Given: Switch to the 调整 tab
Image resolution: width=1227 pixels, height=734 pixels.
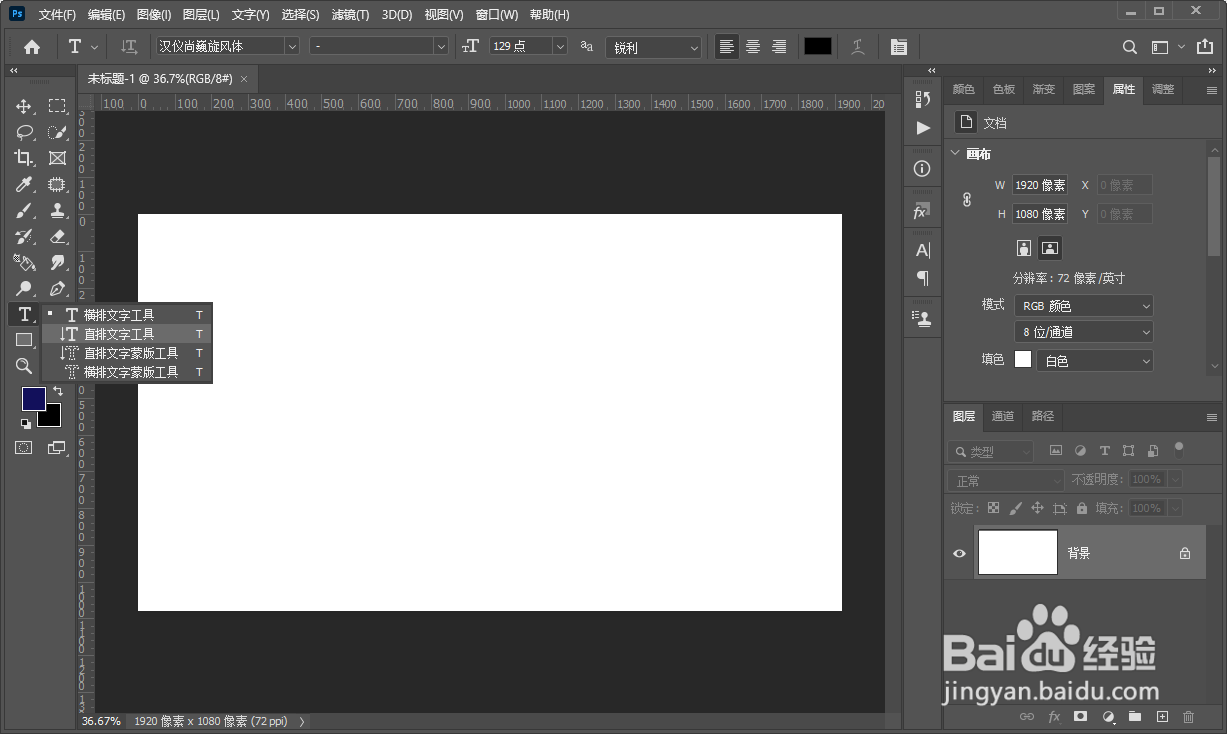Looking at the screenshot, I should 1163,89.
